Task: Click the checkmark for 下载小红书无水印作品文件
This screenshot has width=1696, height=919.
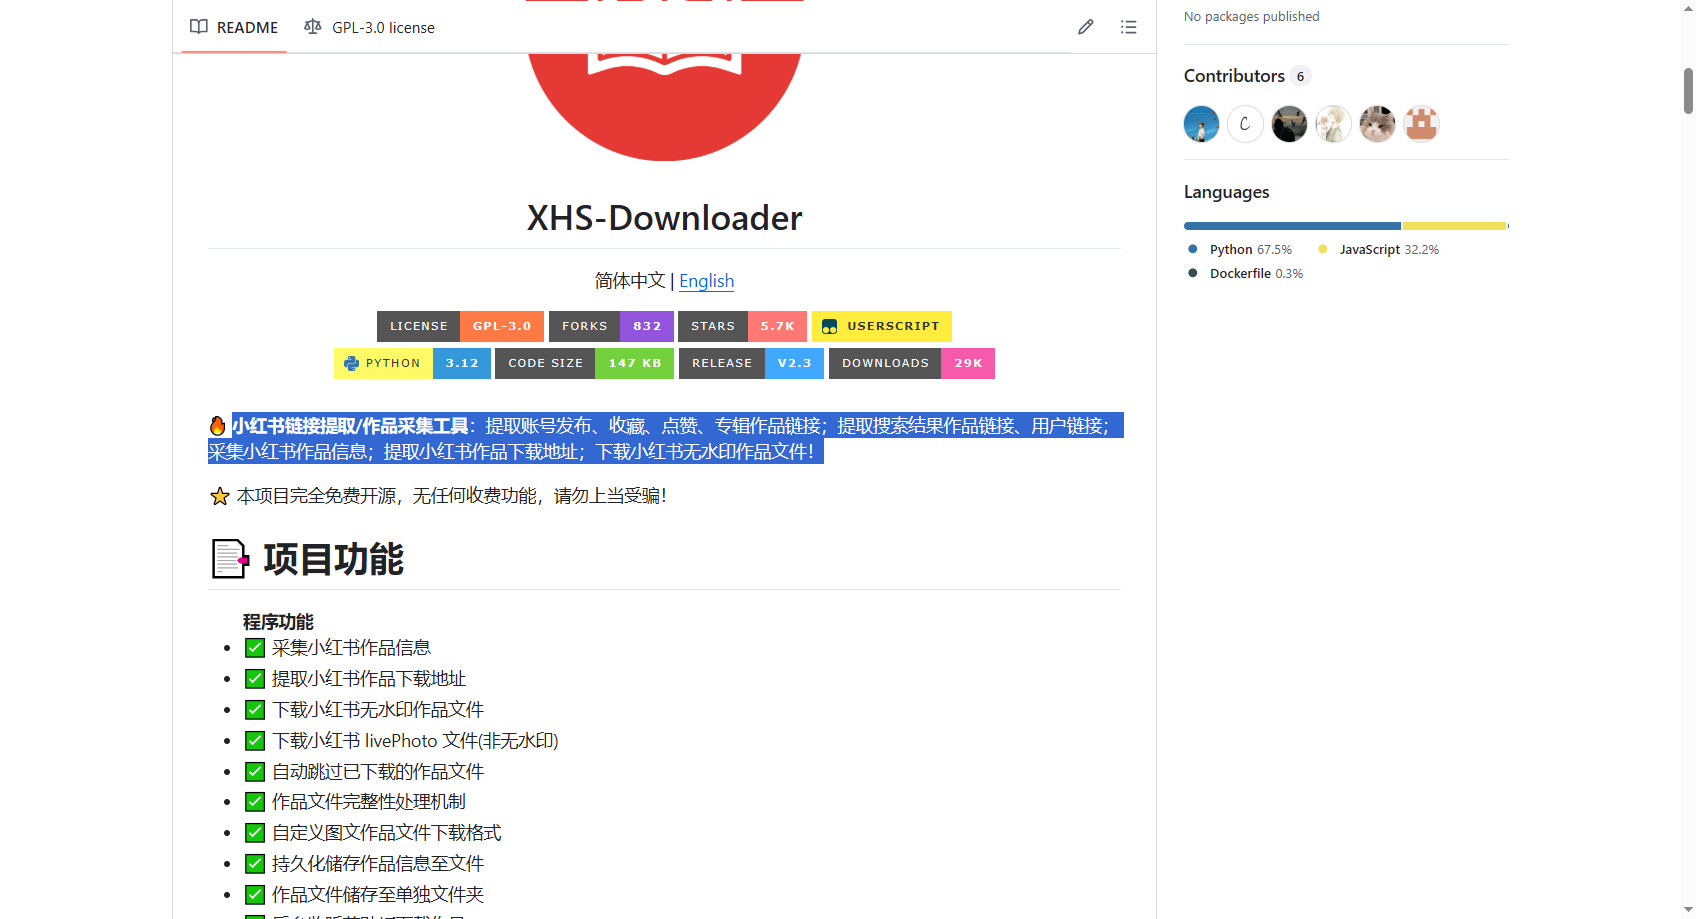Action: click(x=255, y=710)
